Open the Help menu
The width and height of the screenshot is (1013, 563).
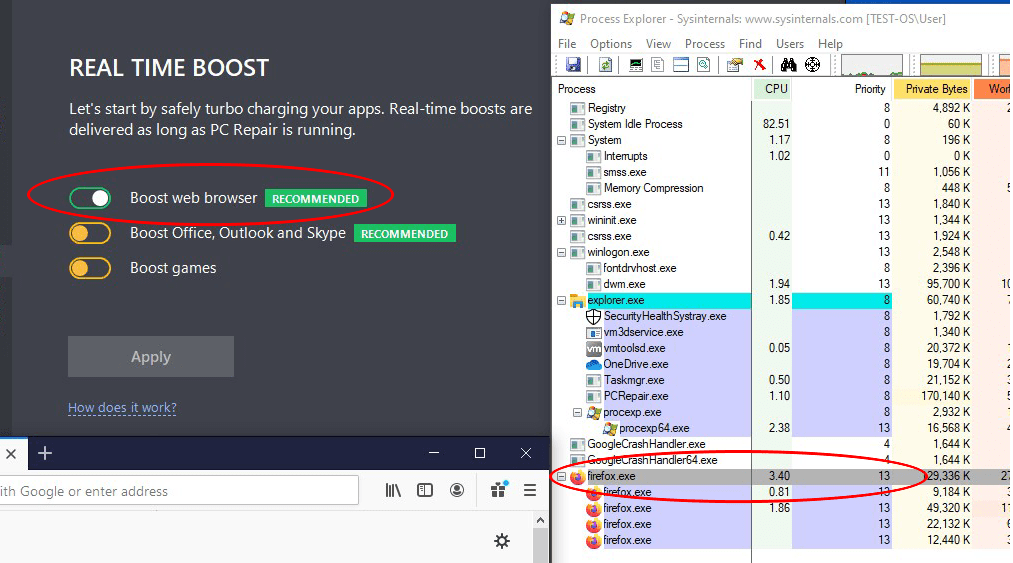[830, 44]
